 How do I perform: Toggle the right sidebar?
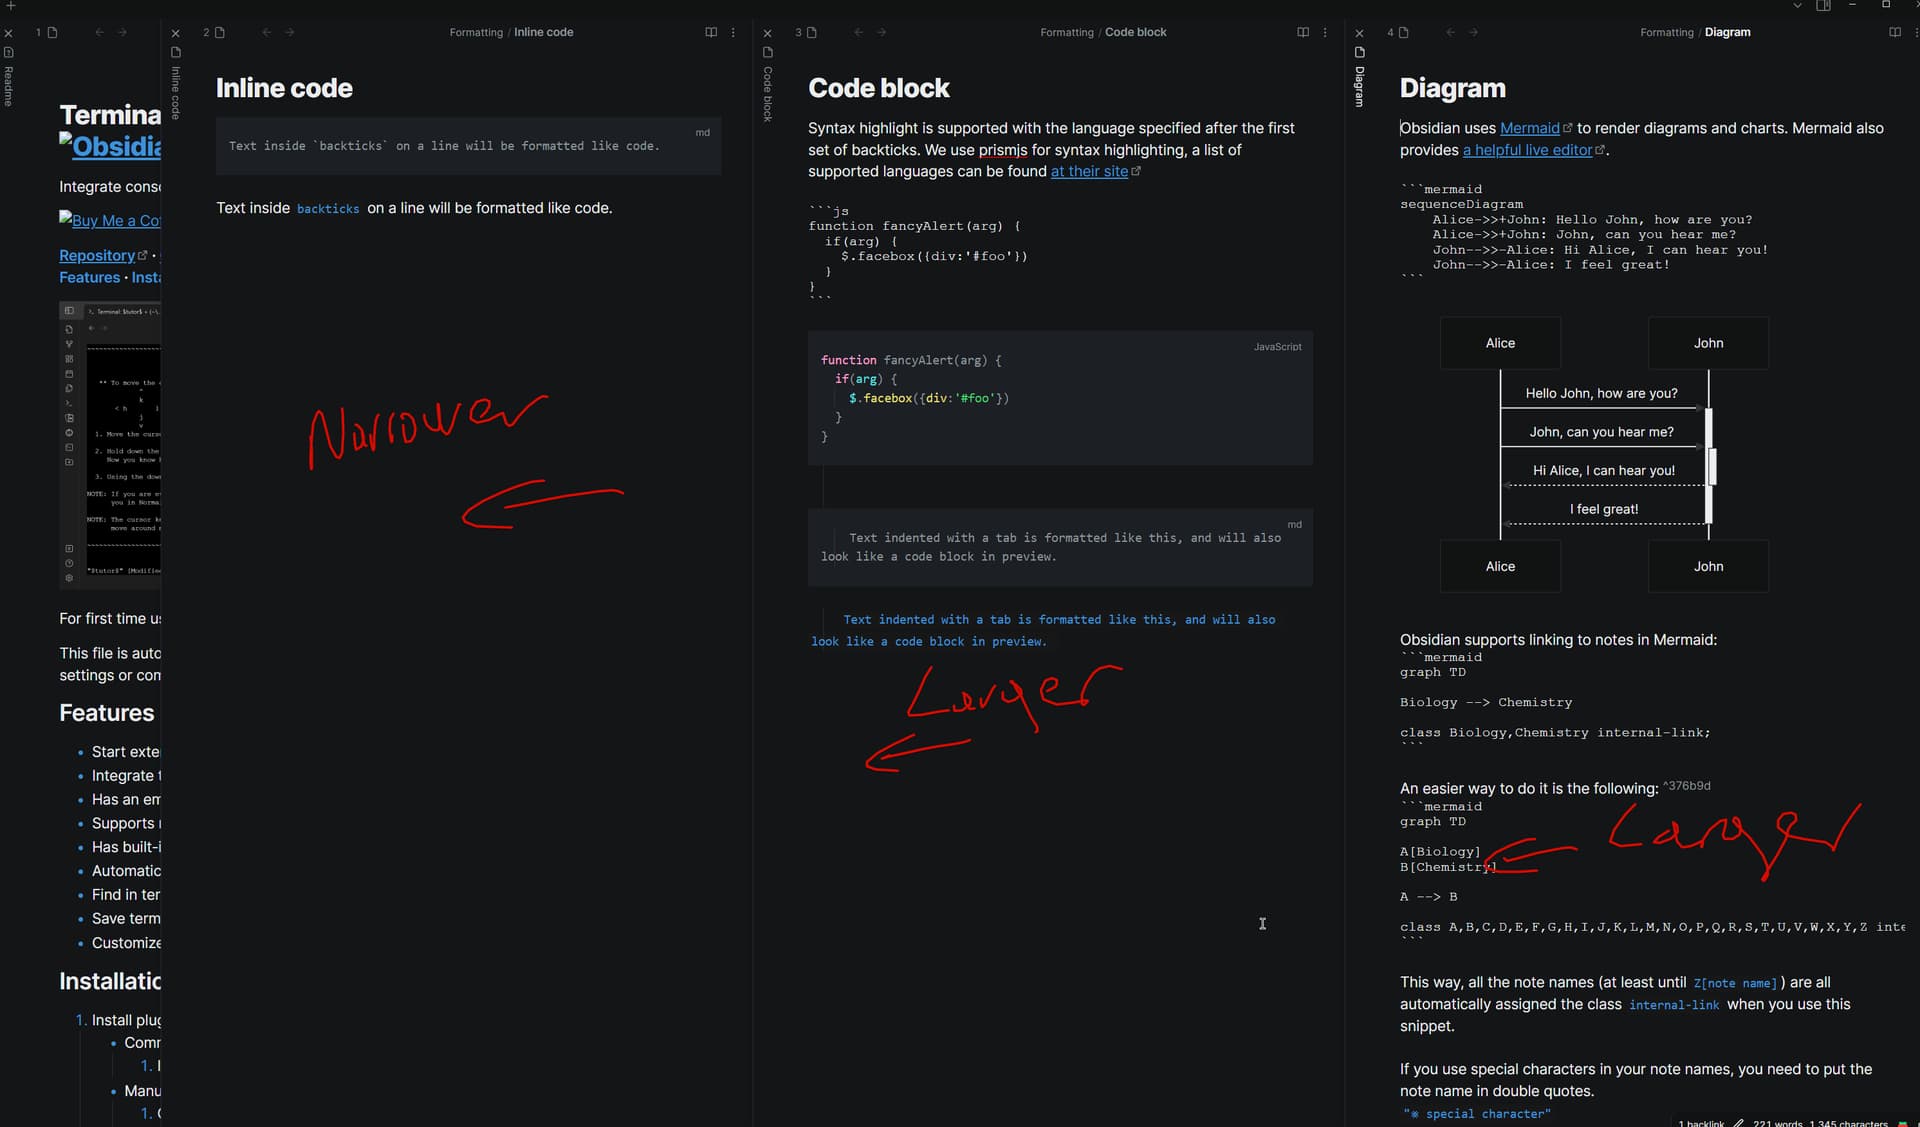point(1823,5)
